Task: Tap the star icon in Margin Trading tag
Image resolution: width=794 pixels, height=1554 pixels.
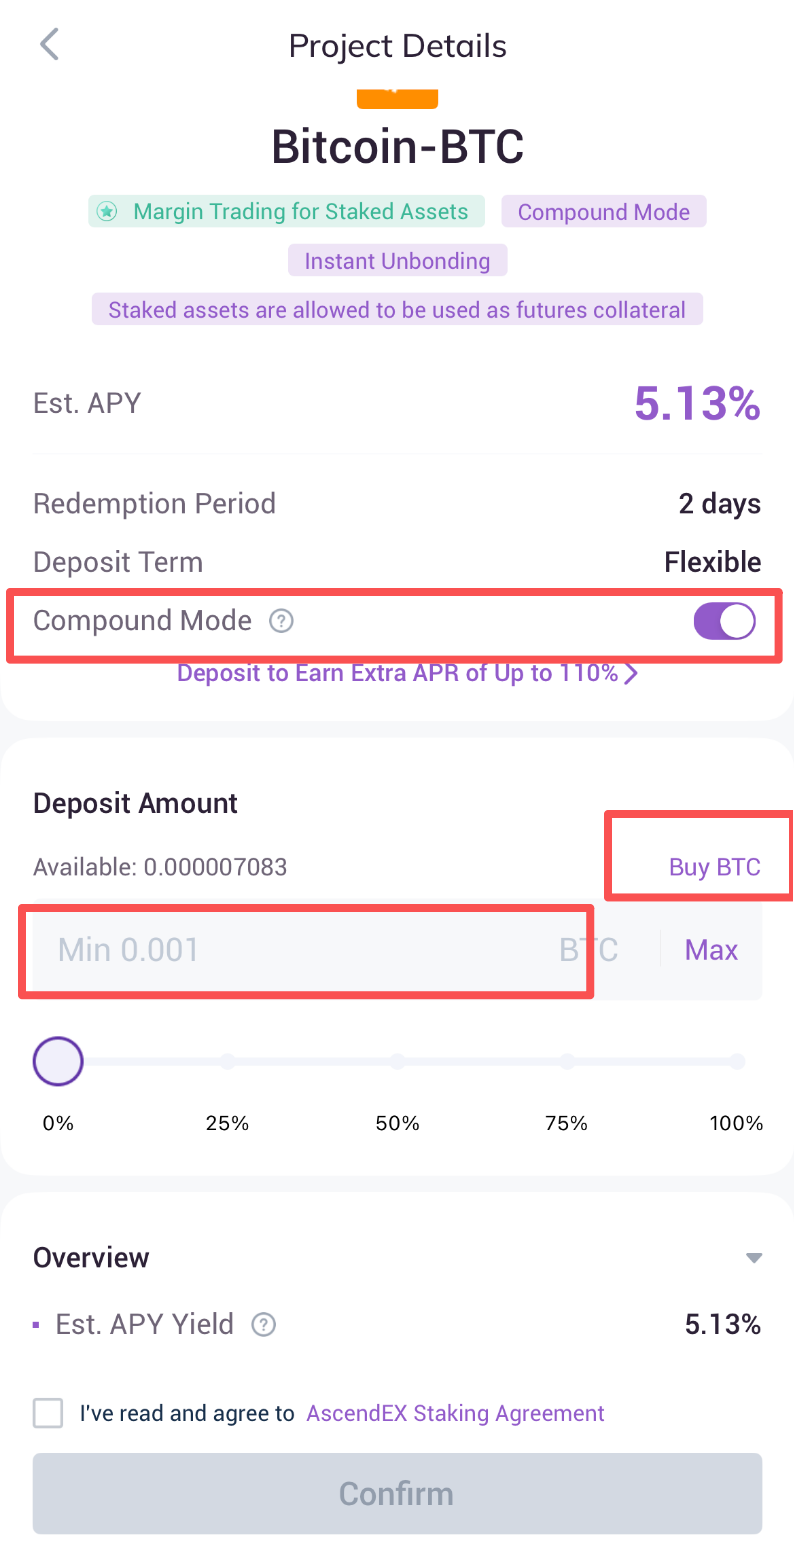Action: [108, 212]
